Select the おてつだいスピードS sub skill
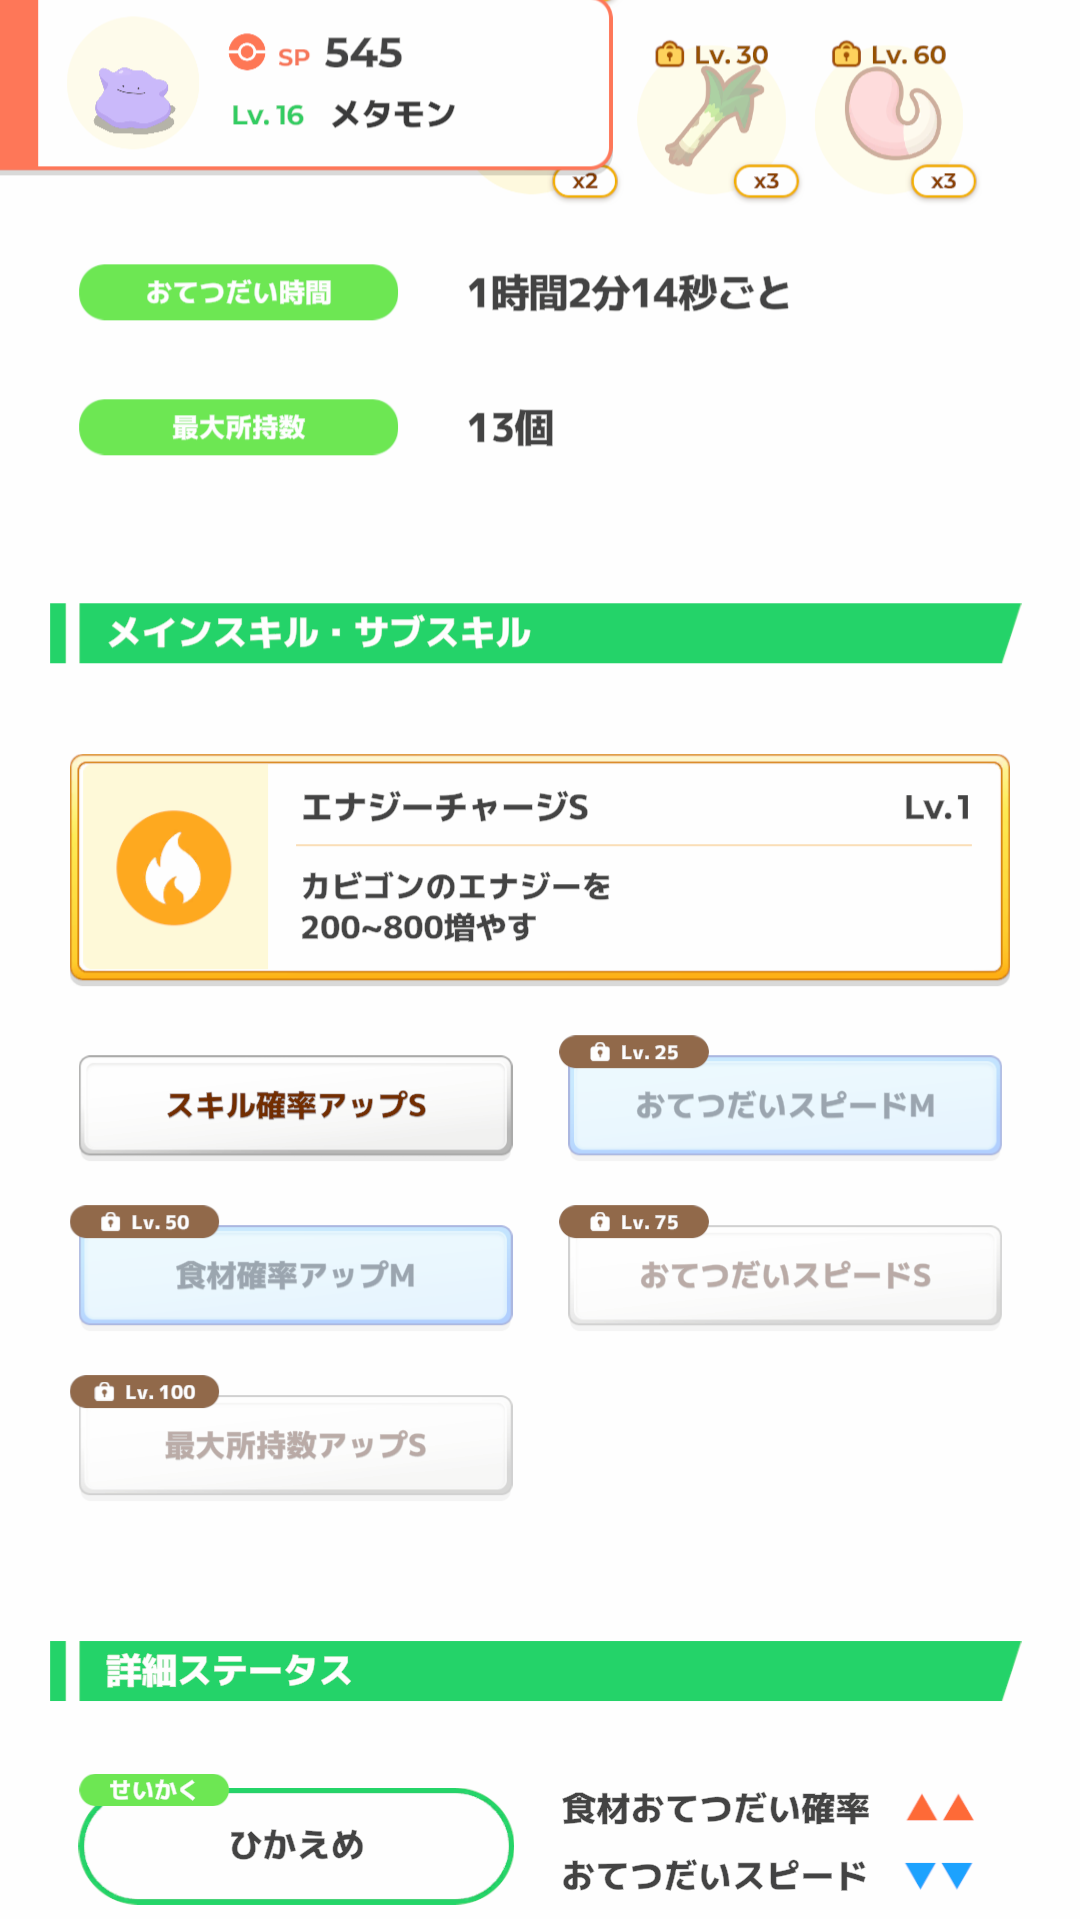 [785, 1276]
